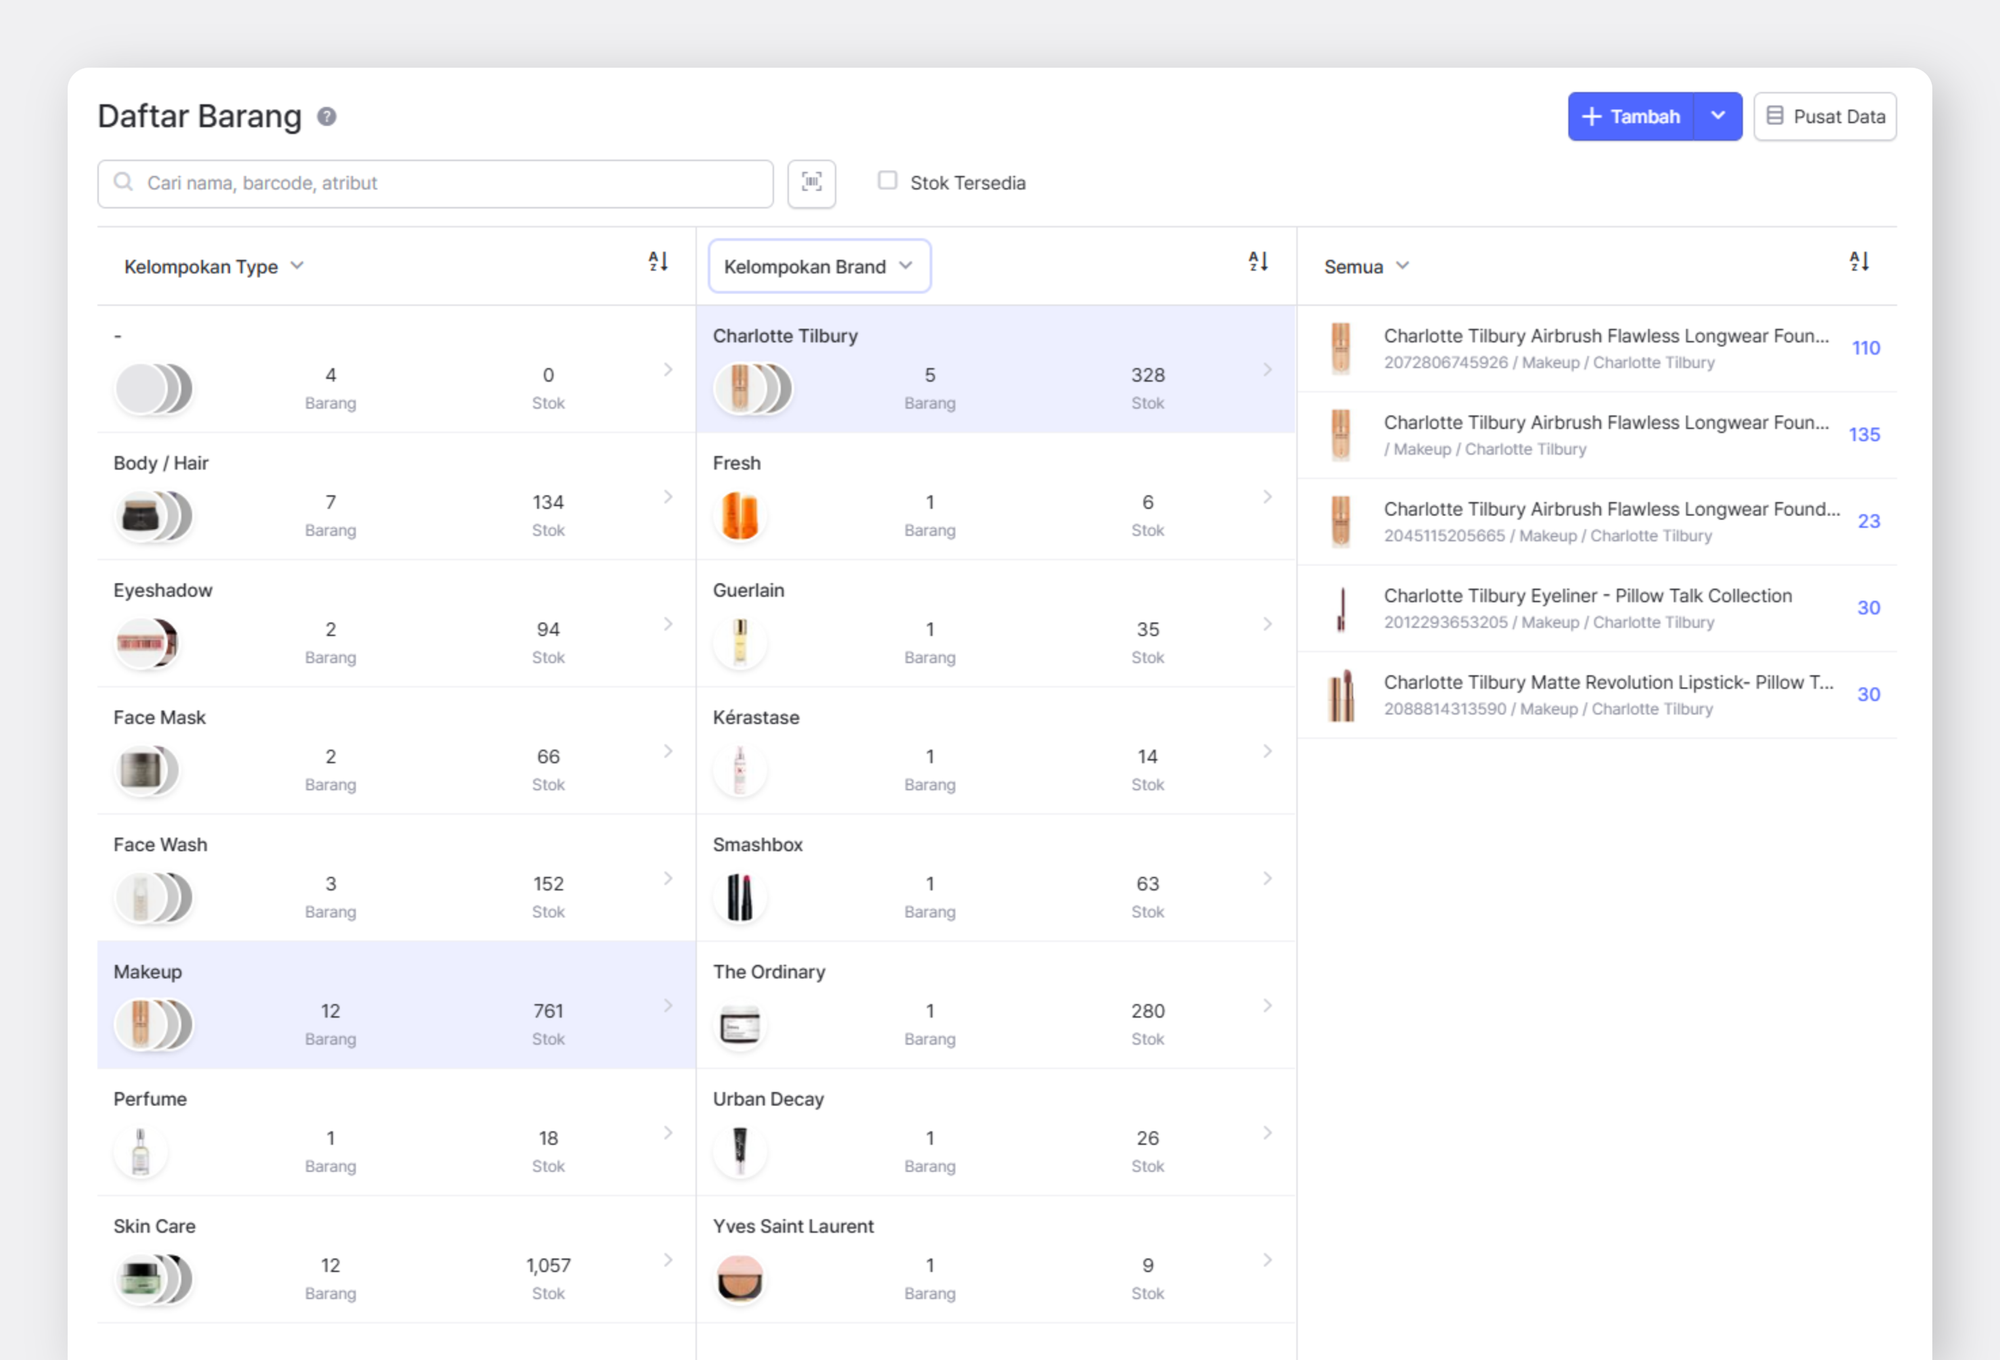2000x1360 pixels.
Task: Select the Guerlain brand row
Action: 996,623
